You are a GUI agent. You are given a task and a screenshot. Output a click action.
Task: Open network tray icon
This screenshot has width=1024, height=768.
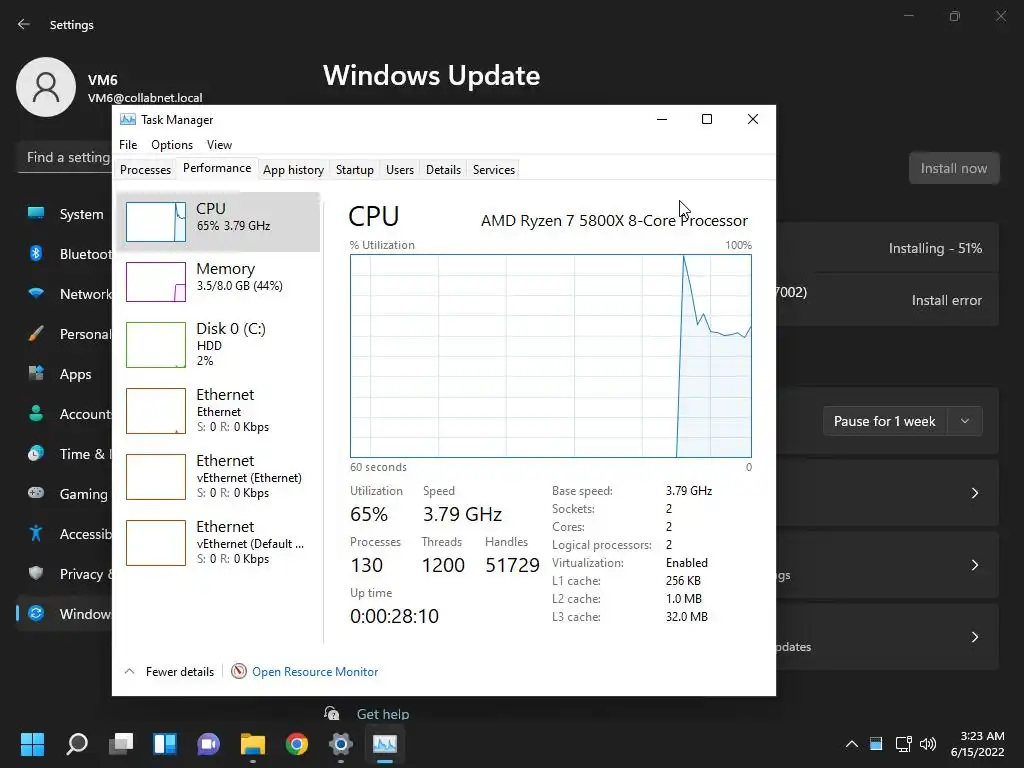click(904, 744)
